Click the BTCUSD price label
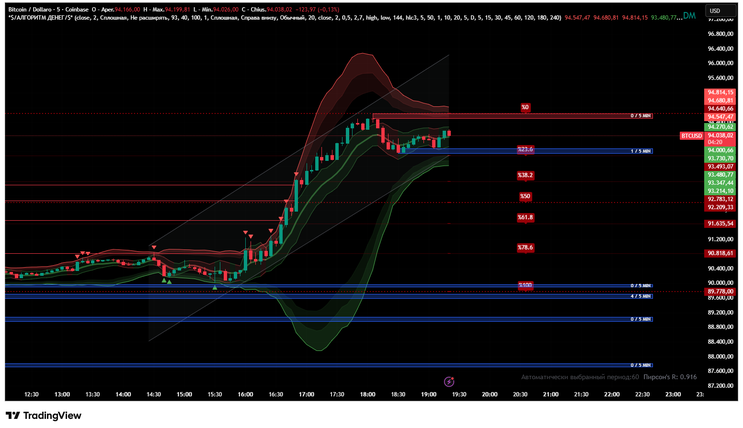The image size is (743, 428). pos(691,136)
